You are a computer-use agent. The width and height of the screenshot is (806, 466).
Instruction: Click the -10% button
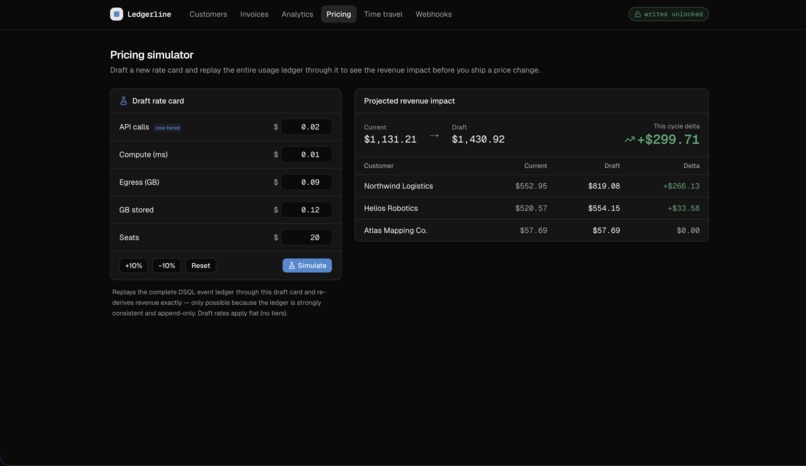(167, 266)
